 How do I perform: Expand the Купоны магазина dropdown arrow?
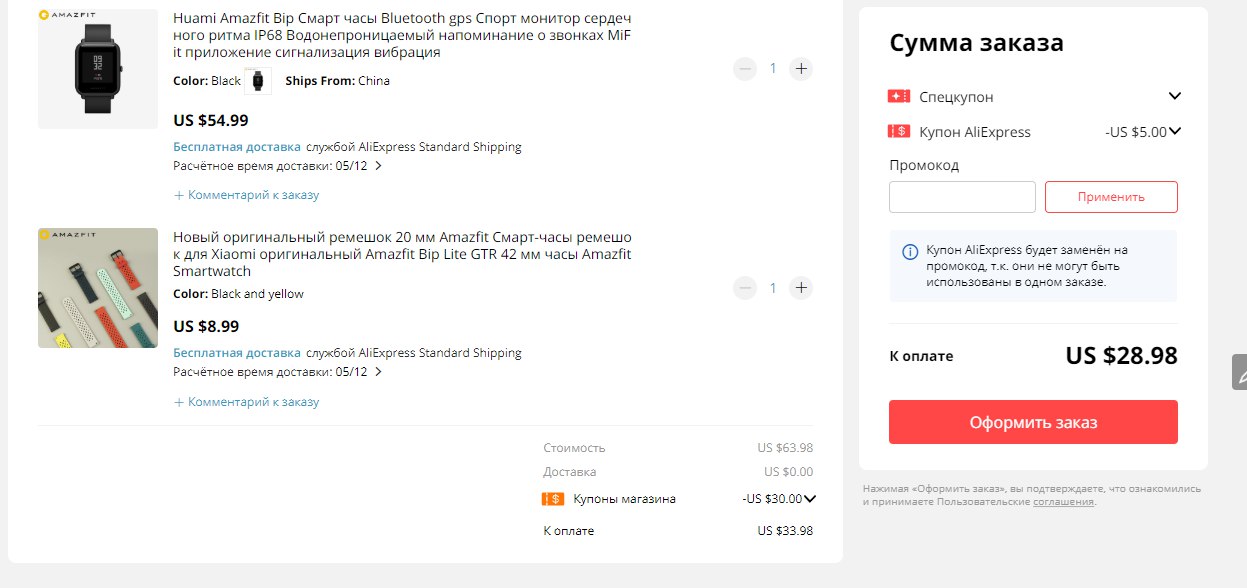pos(810,499)
